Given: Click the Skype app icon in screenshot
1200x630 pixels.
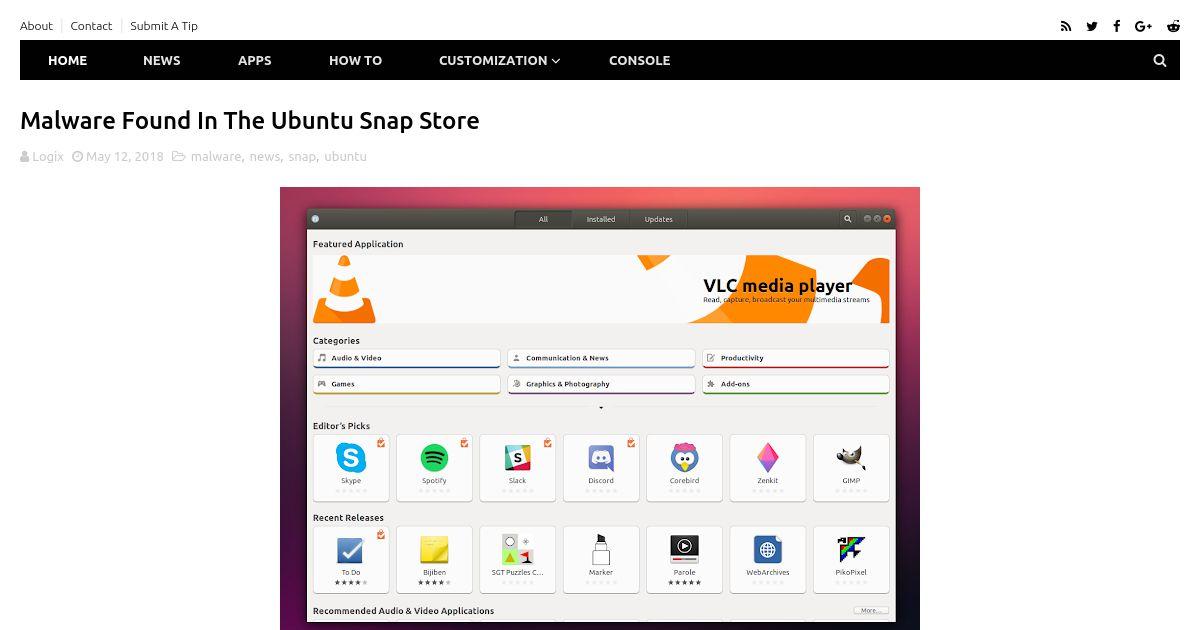Looking at the screenshot, I should pyautogui.click(x=351, y=458).
